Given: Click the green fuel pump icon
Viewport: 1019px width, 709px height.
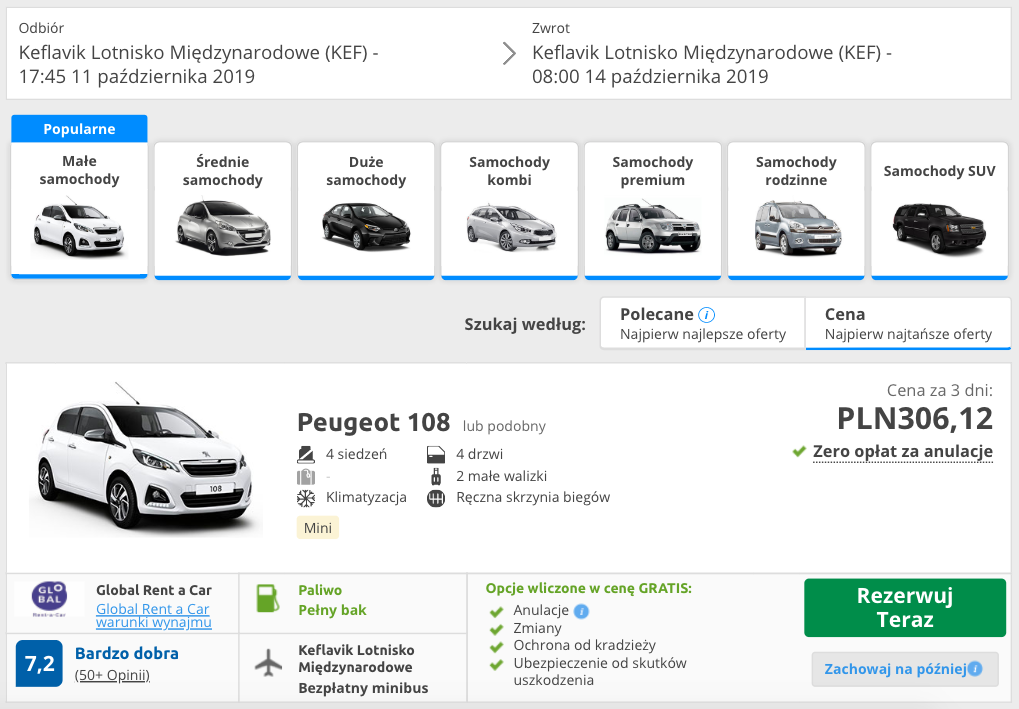Looking at the screenshot, I should [268, 599].
